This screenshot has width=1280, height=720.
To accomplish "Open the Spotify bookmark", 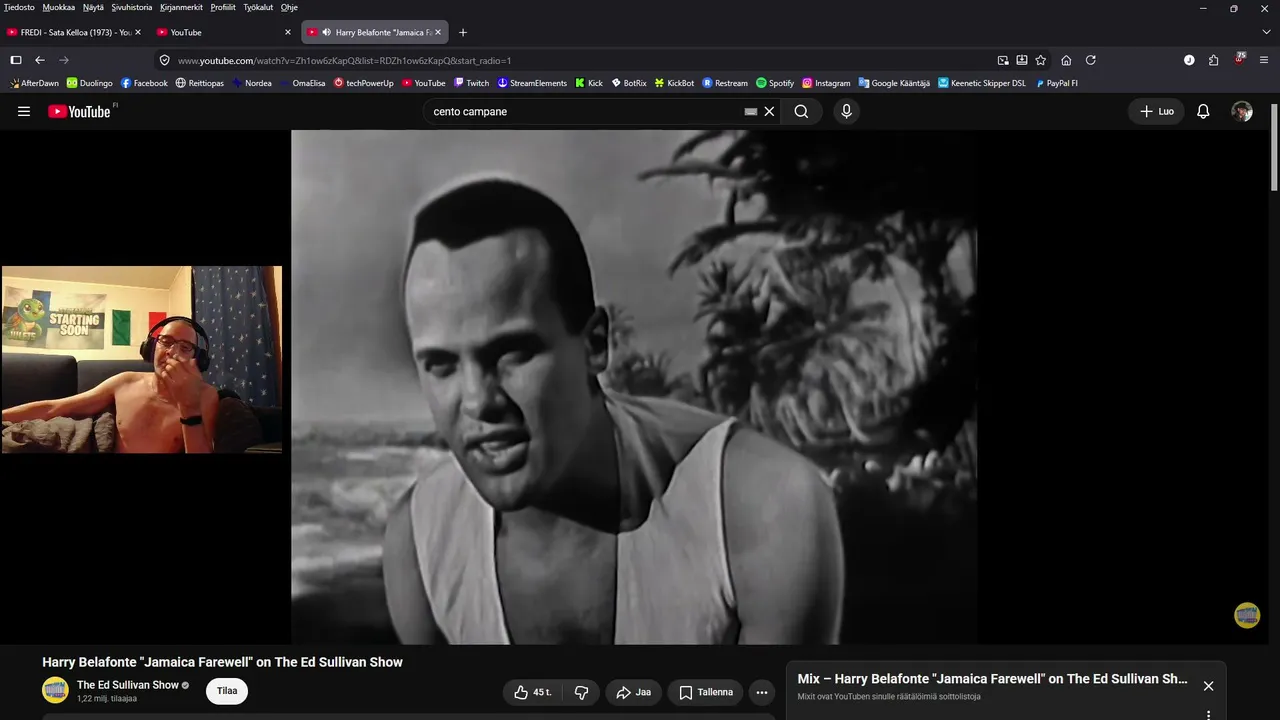I will coord(775,83).
